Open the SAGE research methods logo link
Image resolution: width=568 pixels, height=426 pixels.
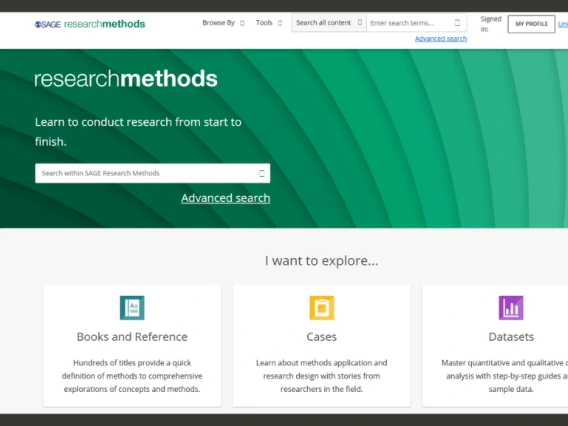pyautogui.click(x=90, y=24)
